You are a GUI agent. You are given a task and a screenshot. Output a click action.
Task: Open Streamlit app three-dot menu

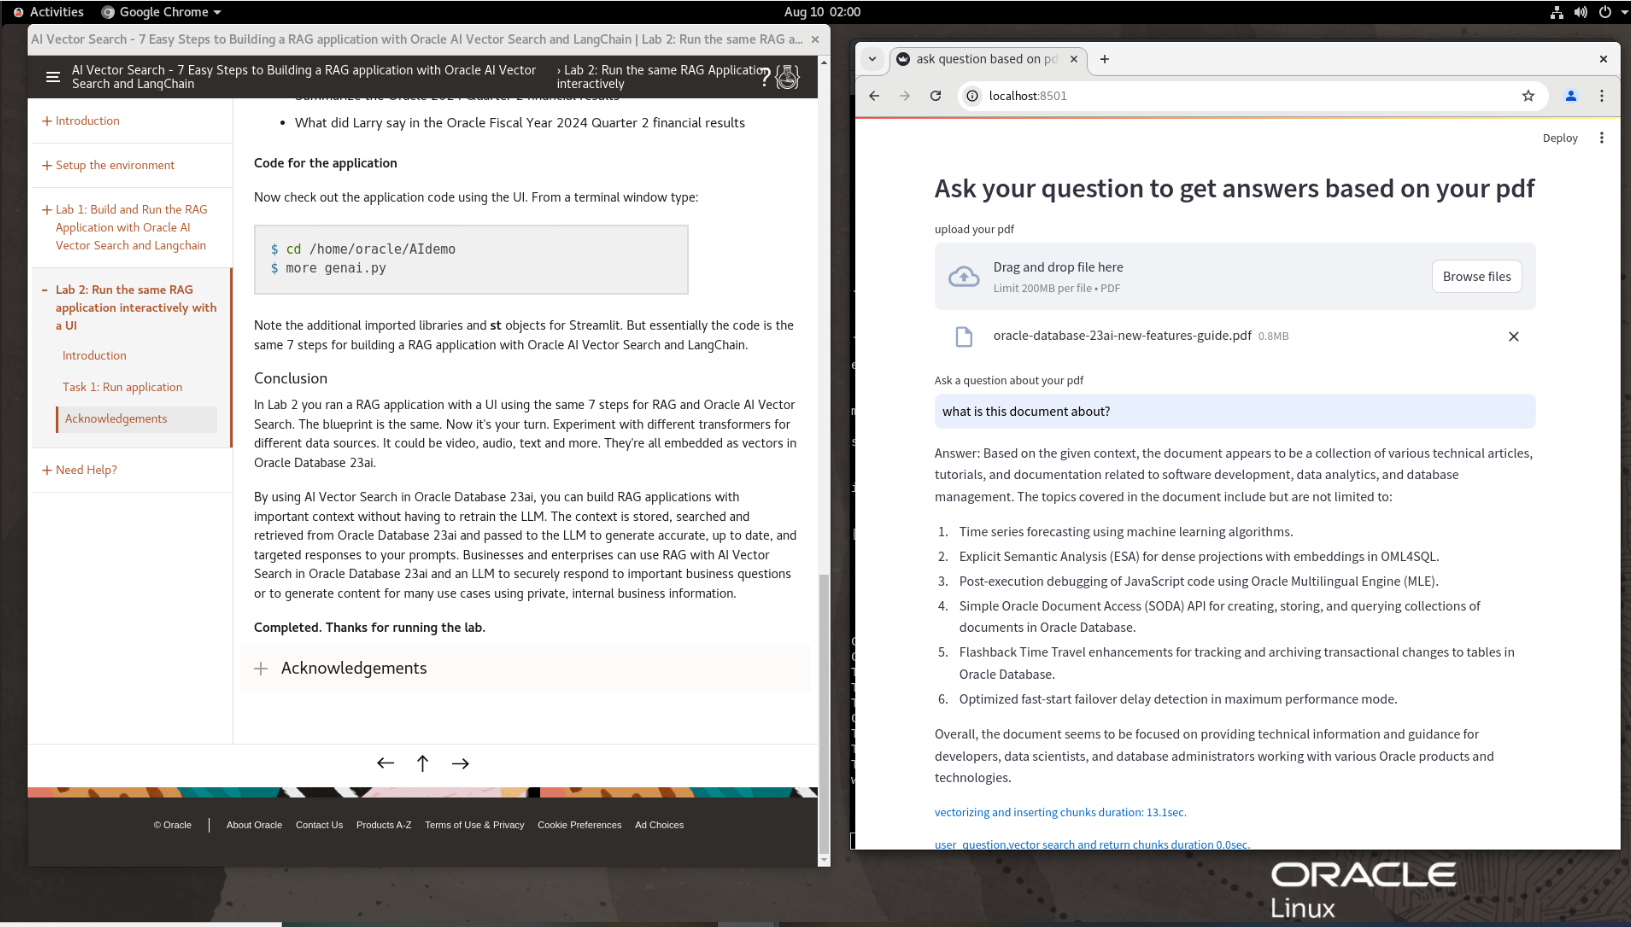1602,138
